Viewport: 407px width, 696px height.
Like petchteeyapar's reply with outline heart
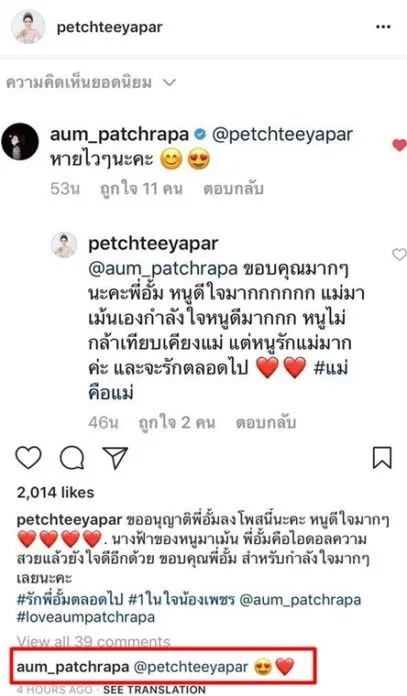[x=399, y=254]
